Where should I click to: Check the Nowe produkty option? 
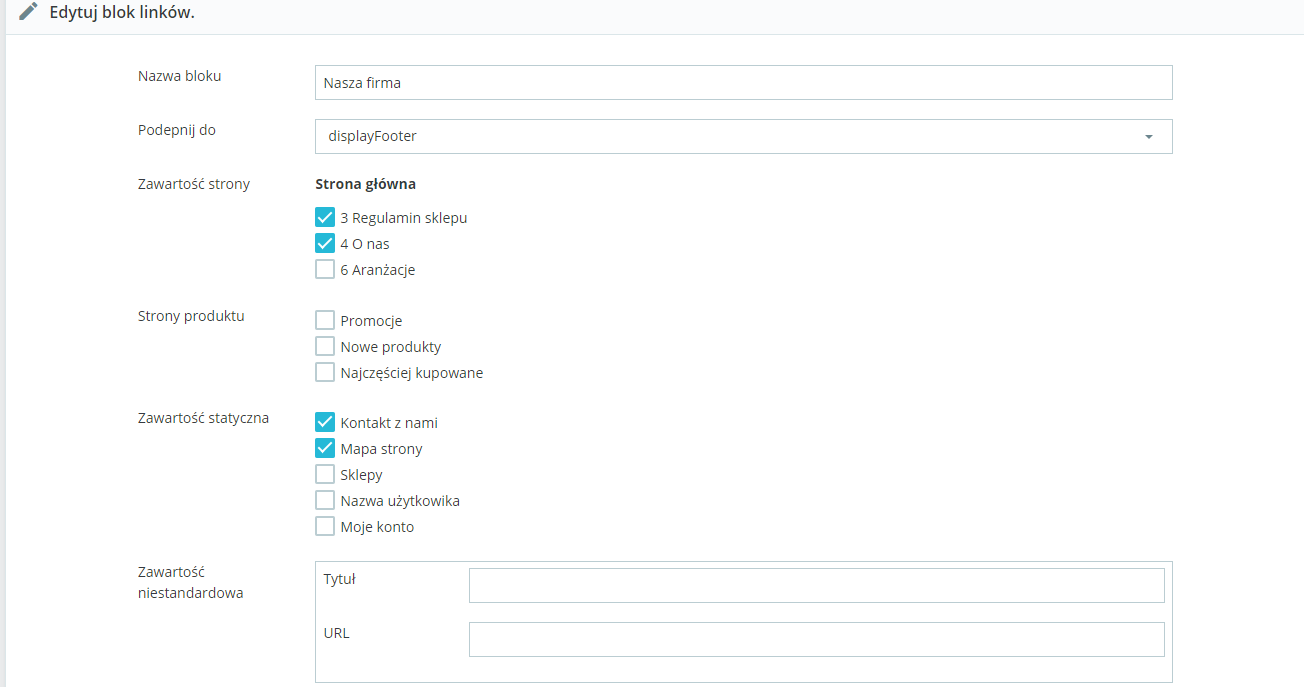click(325, 346)
